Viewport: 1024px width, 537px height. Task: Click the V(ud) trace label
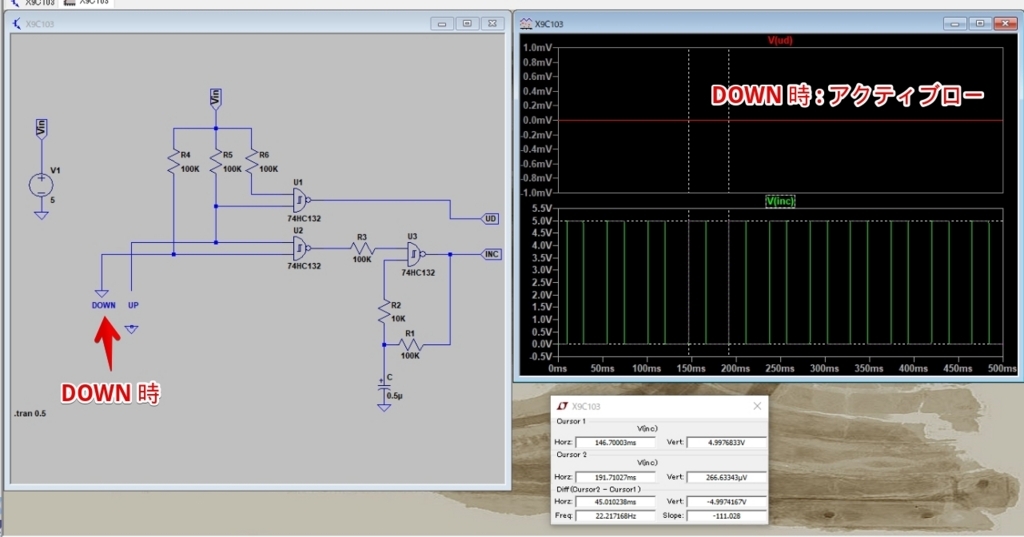780,41
